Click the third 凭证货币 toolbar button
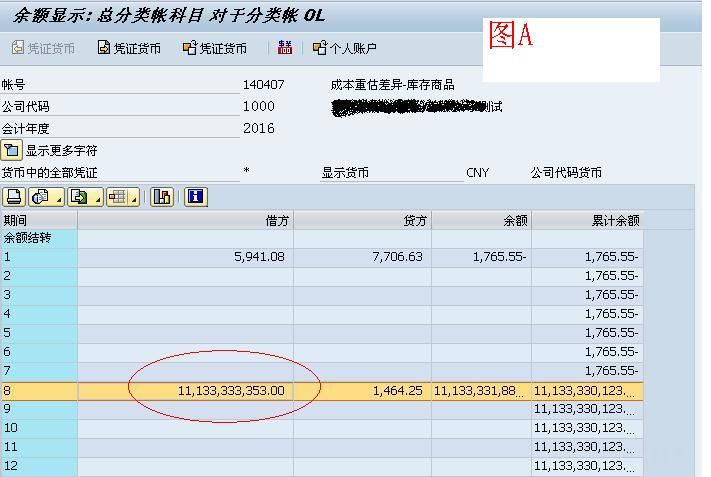Screen dimensions: 711x477 (x=214, y=48)
